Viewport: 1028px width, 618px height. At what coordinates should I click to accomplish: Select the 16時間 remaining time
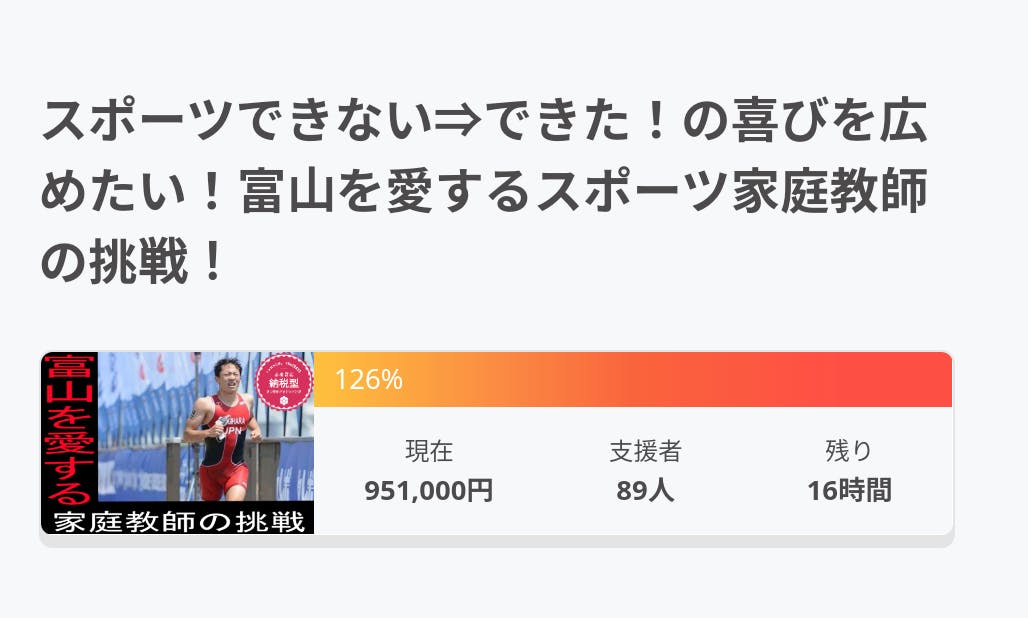click(849, 491)
